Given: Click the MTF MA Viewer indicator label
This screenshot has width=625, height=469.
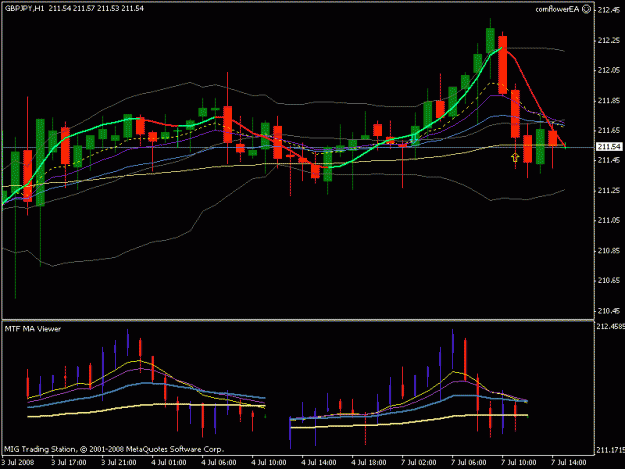Looking at the screenshot, I should (33, 329).
